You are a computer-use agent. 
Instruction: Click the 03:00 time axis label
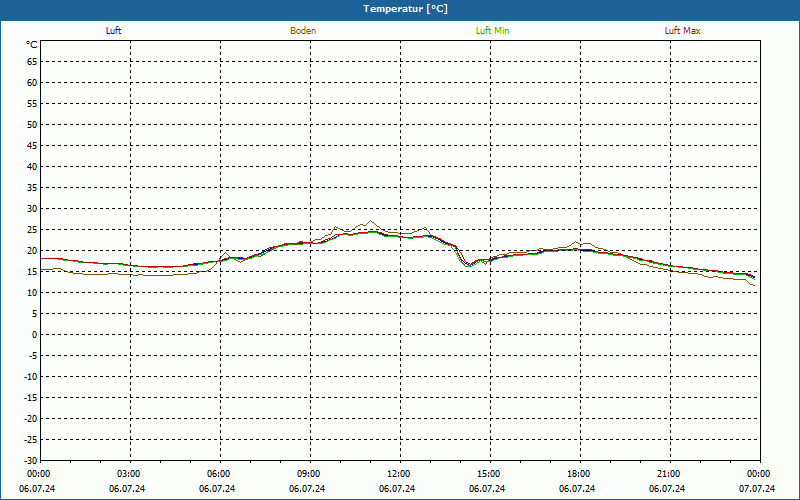pyautogui.click(x=129, y=474)
